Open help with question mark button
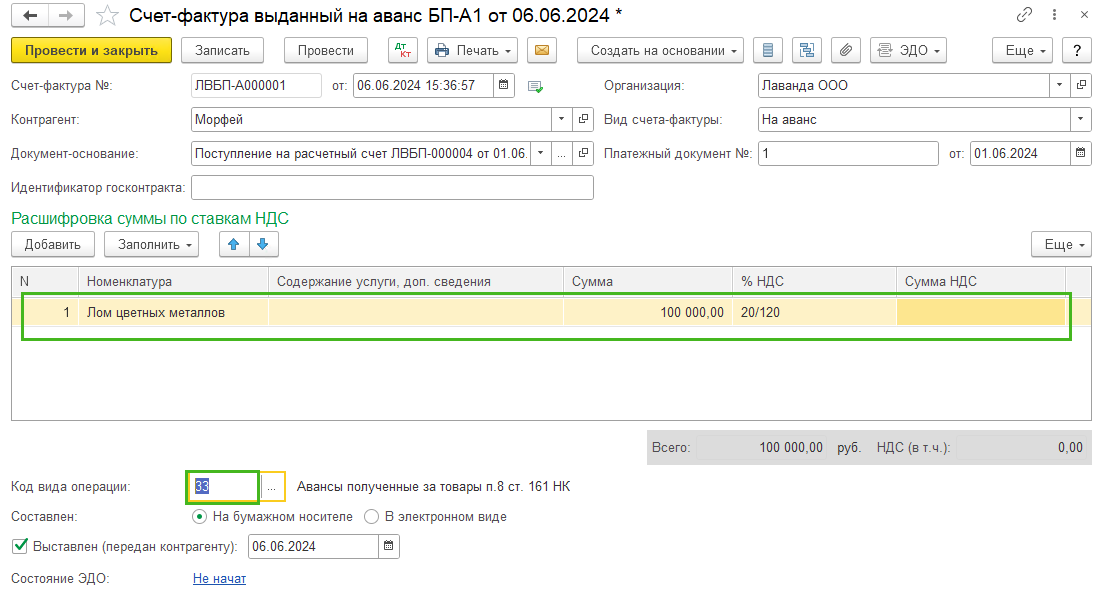Viewport: 1101px width, 594px height. click(1077, 51)
